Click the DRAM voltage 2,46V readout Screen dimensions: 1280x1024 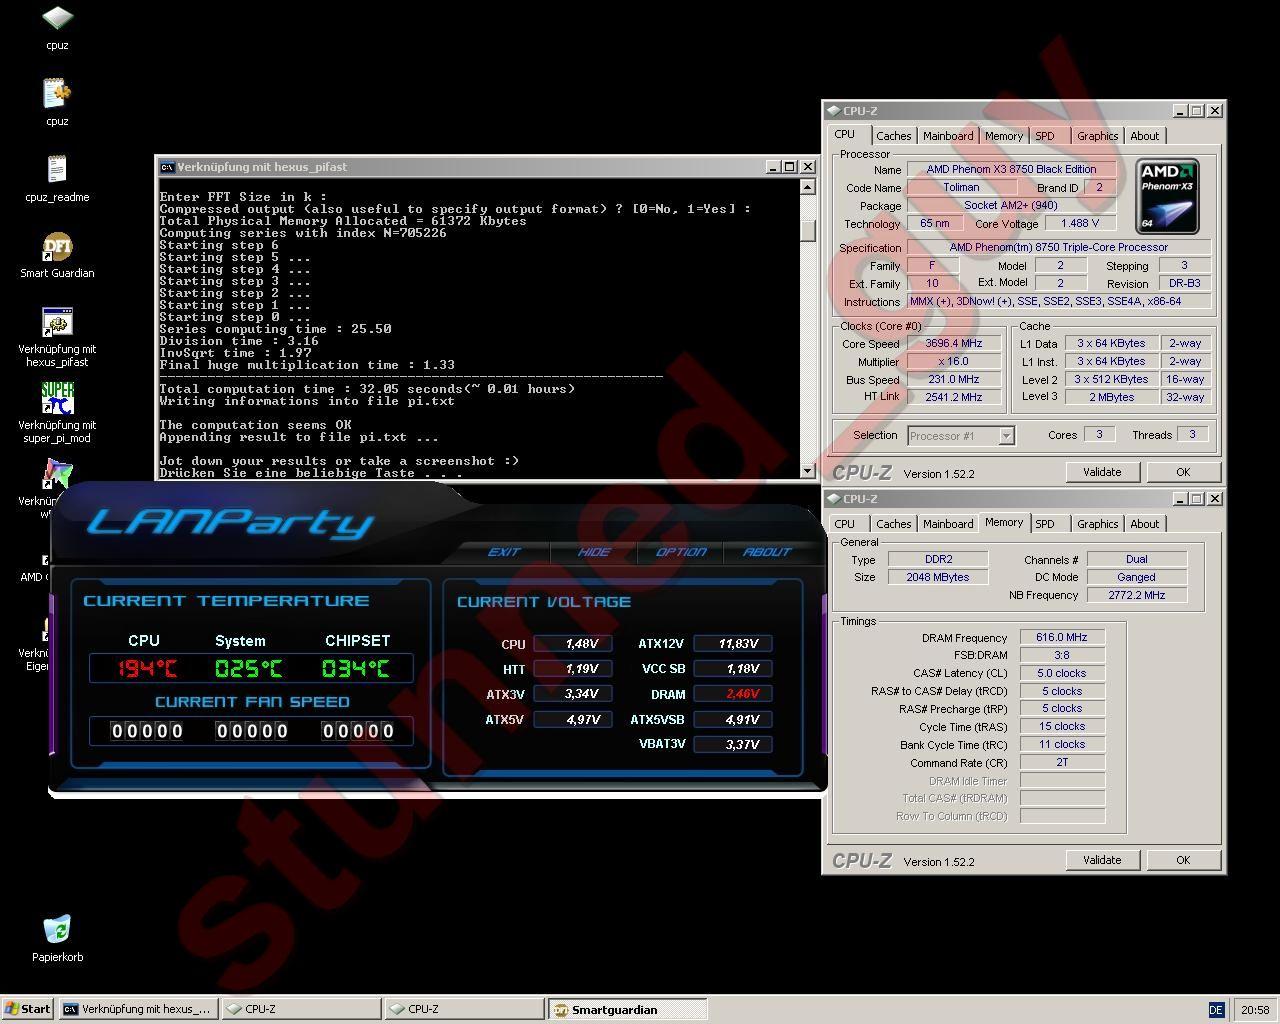[x=733, y=694]
